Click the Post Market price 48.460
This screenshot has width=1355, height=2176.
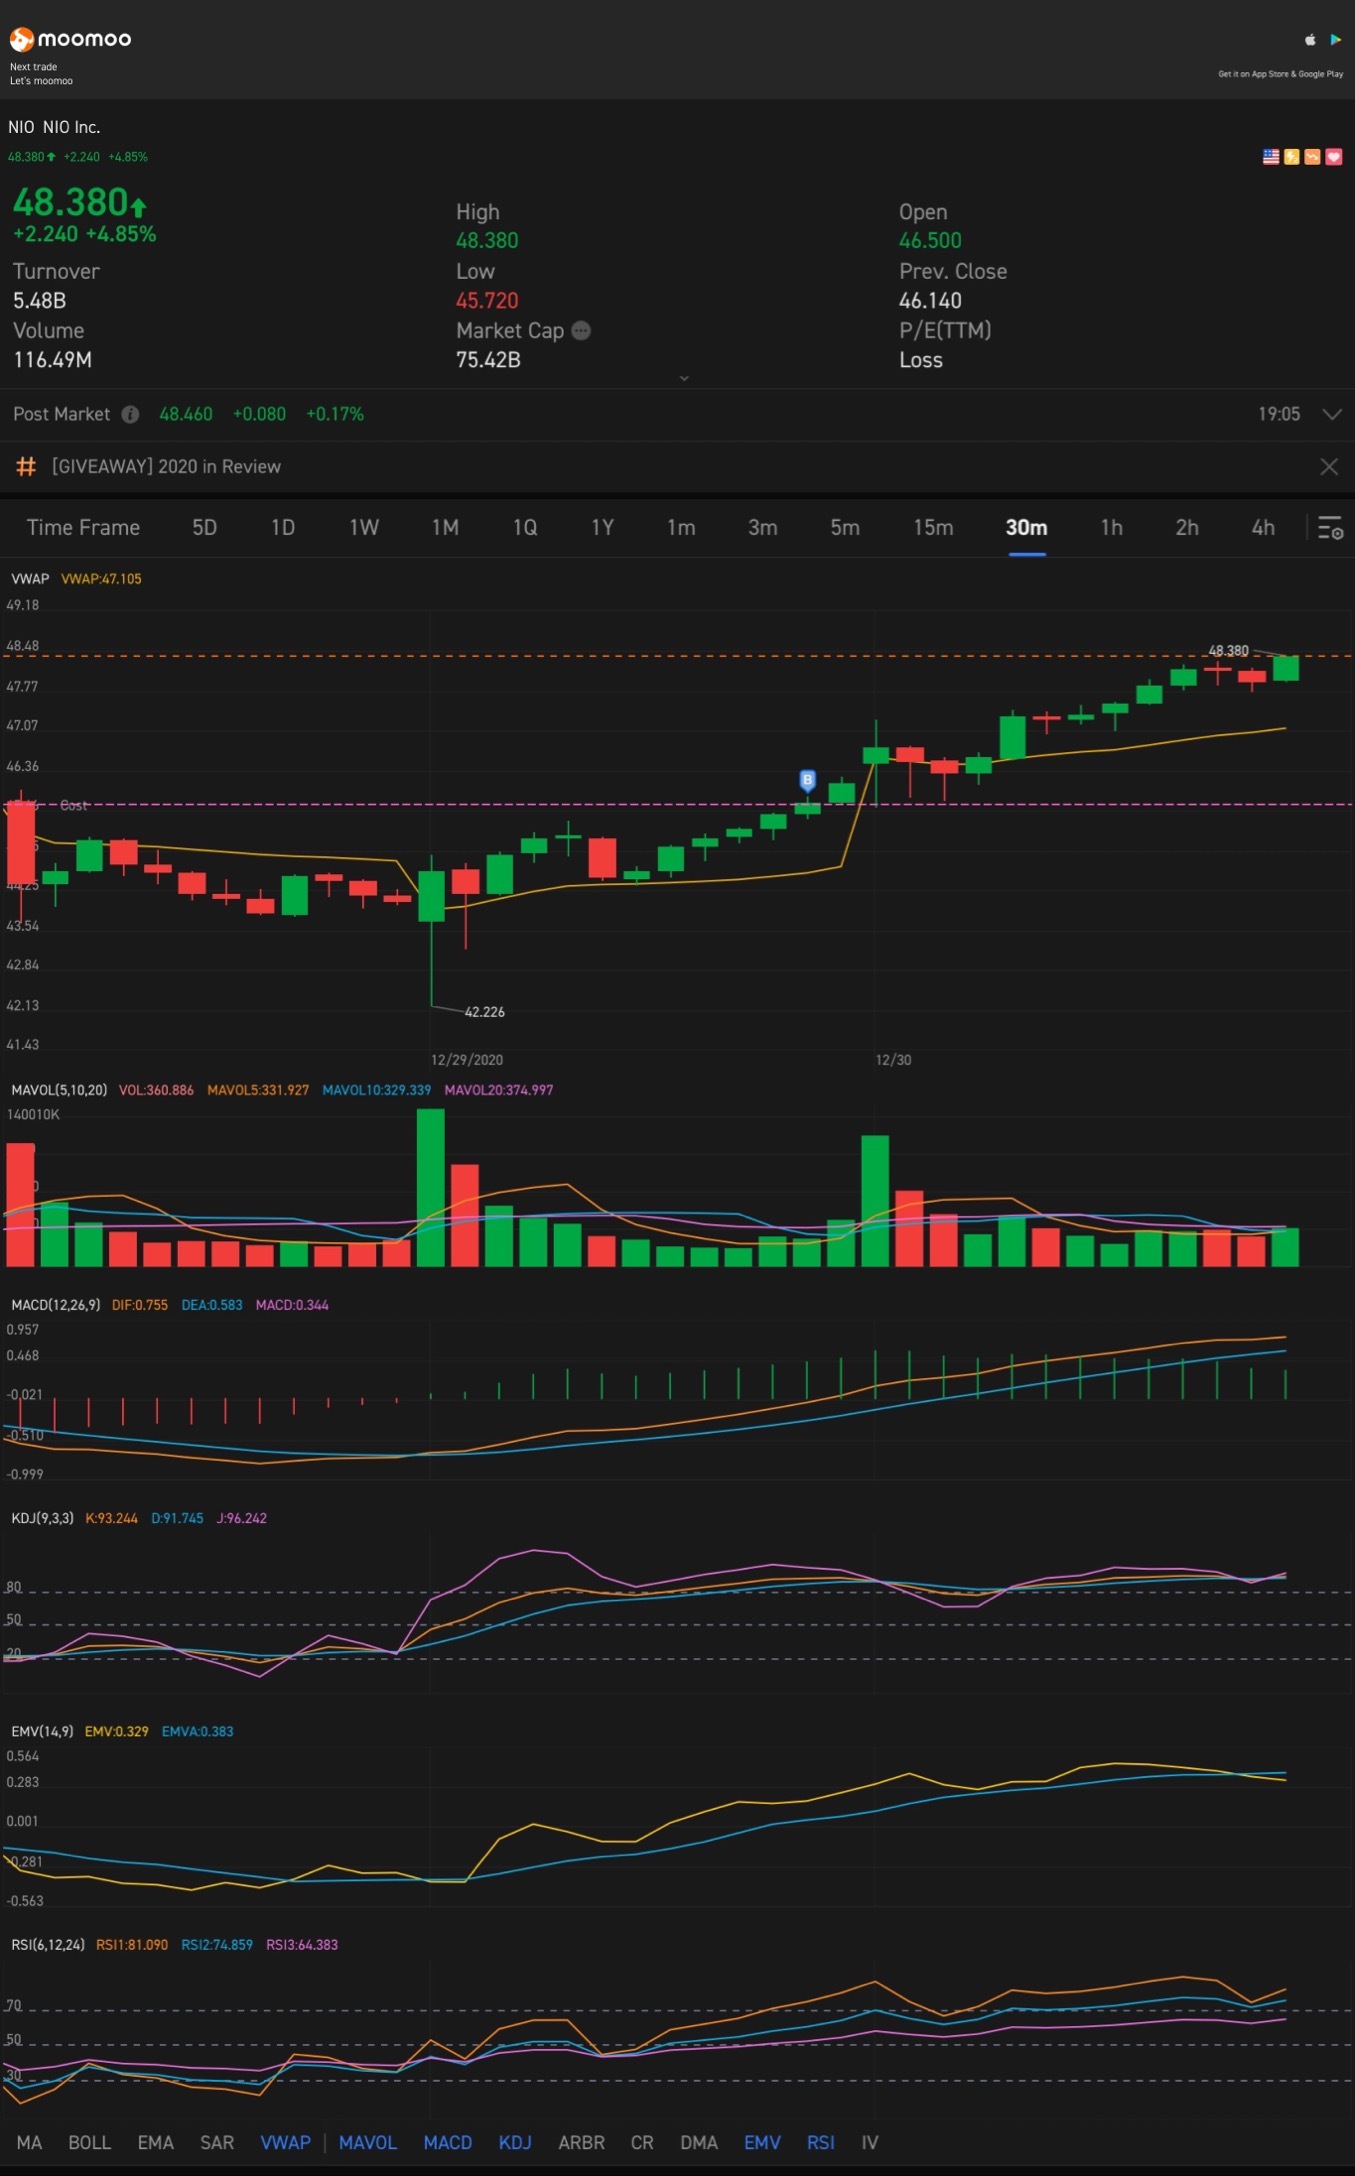click(186, 414)
